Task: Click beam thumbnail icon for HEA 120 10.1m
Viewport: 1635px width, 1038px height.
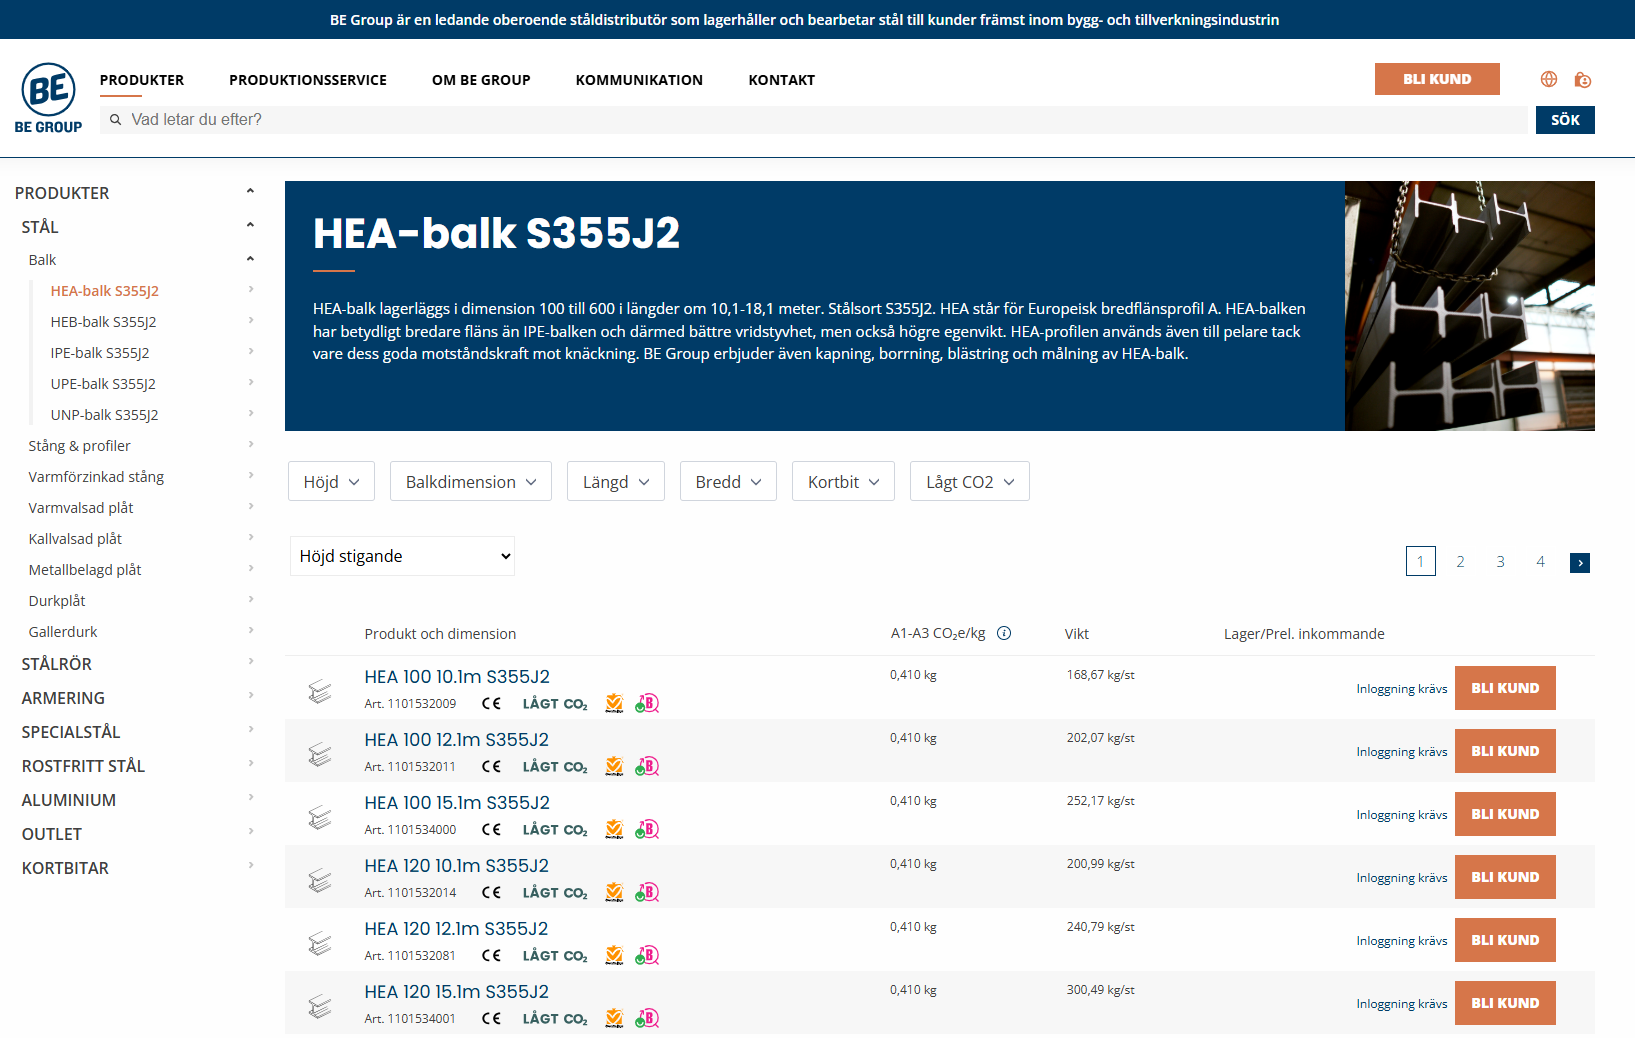Action: click(320, 880)
